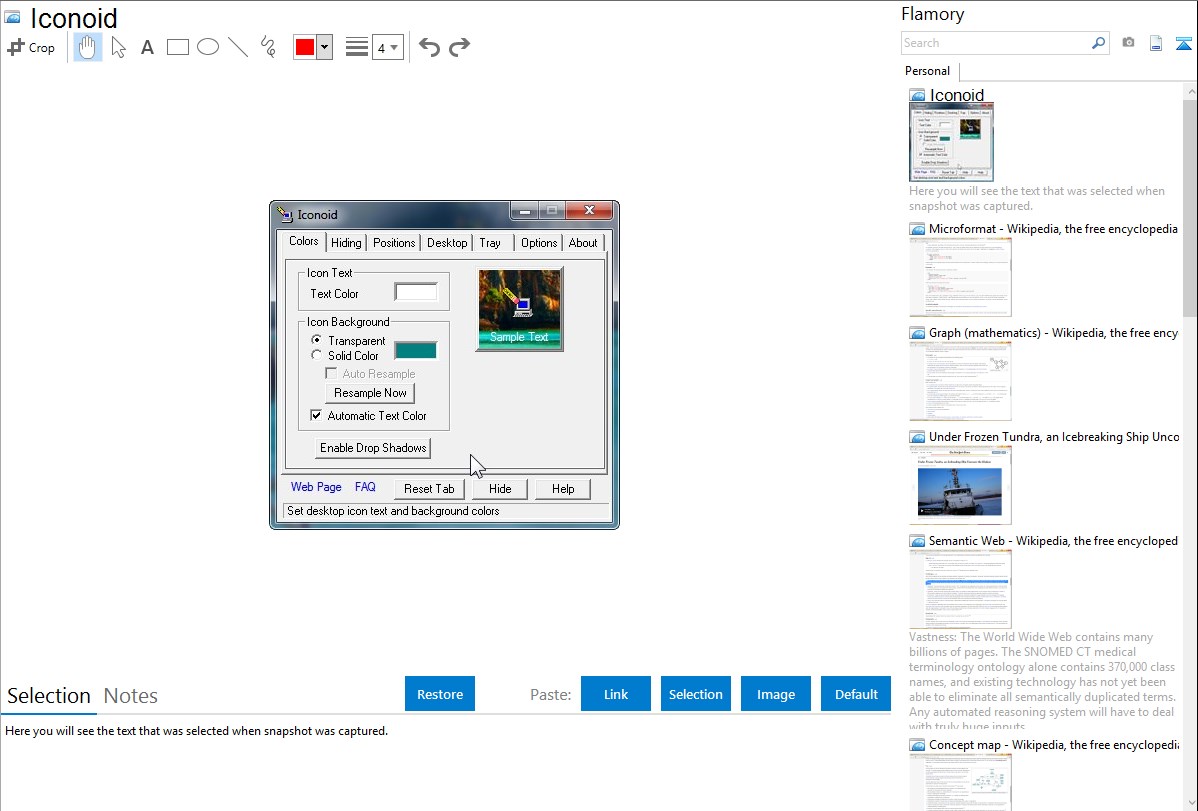Click the icon beside Under Frozen Tundra
Screen dimensions: 1198x811
[x=917, y=437]
